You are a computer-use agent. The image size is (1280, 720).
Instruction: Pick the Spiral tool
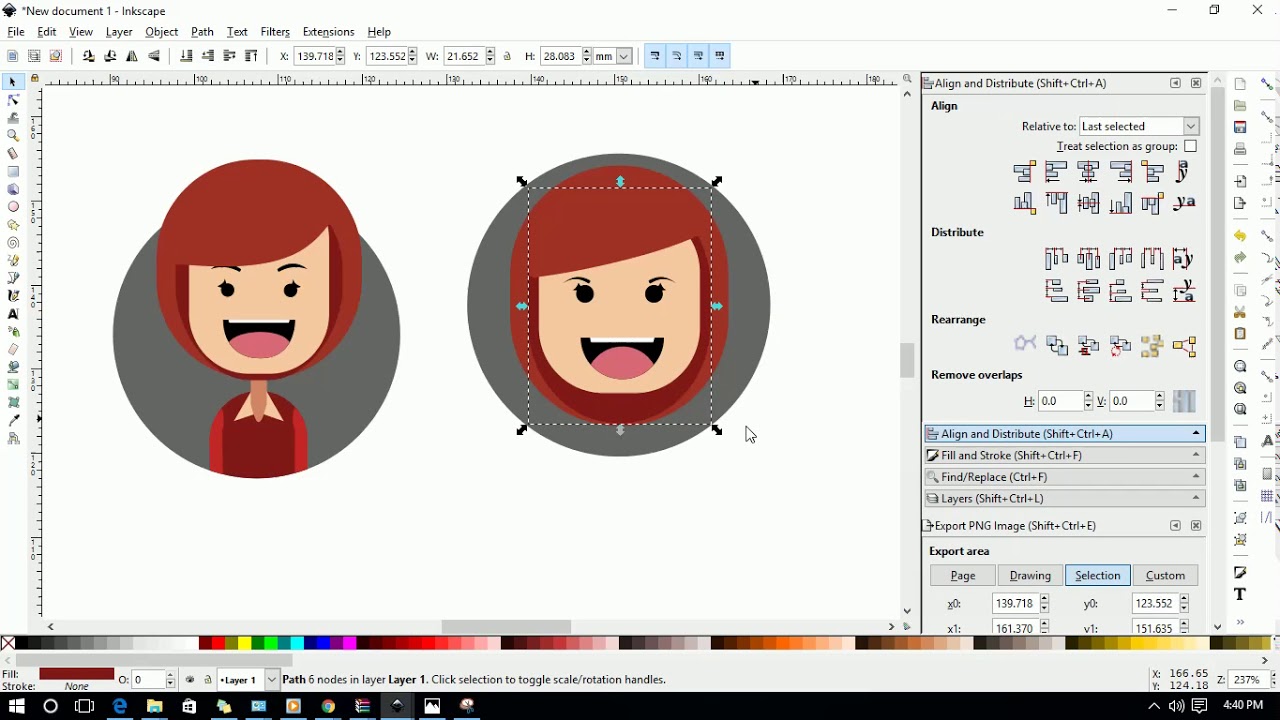click(x=13, y=243)
